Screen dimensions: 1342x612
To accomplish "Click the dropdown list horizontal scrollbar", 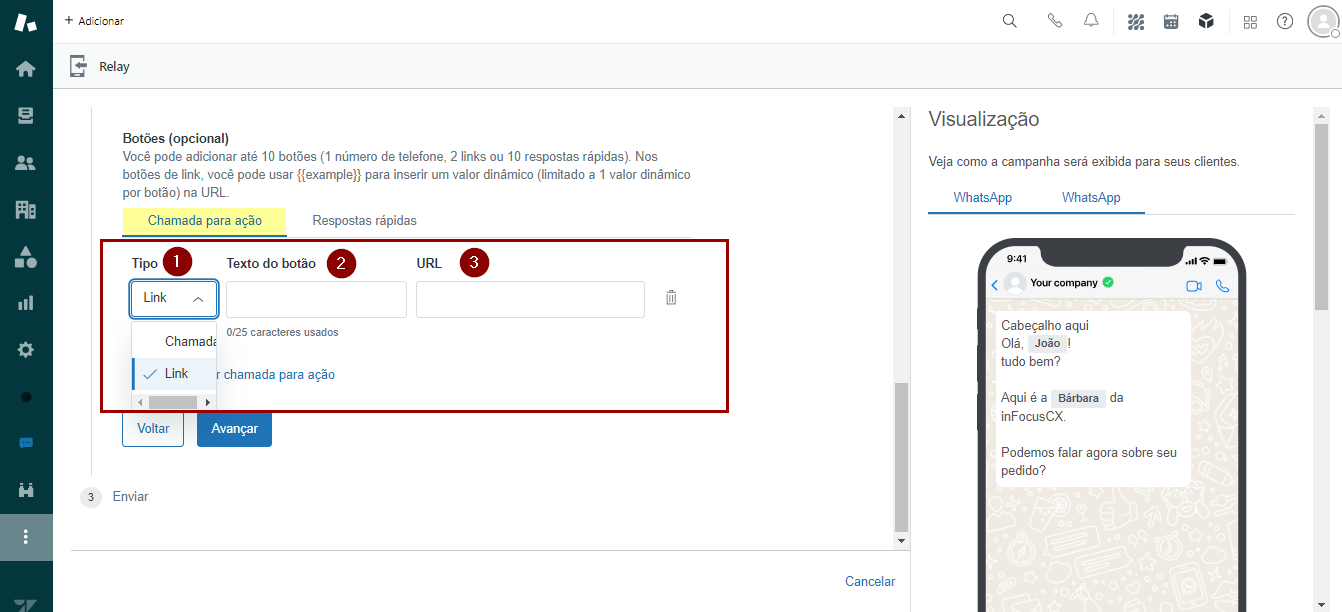I will click(x=173, y=402).
